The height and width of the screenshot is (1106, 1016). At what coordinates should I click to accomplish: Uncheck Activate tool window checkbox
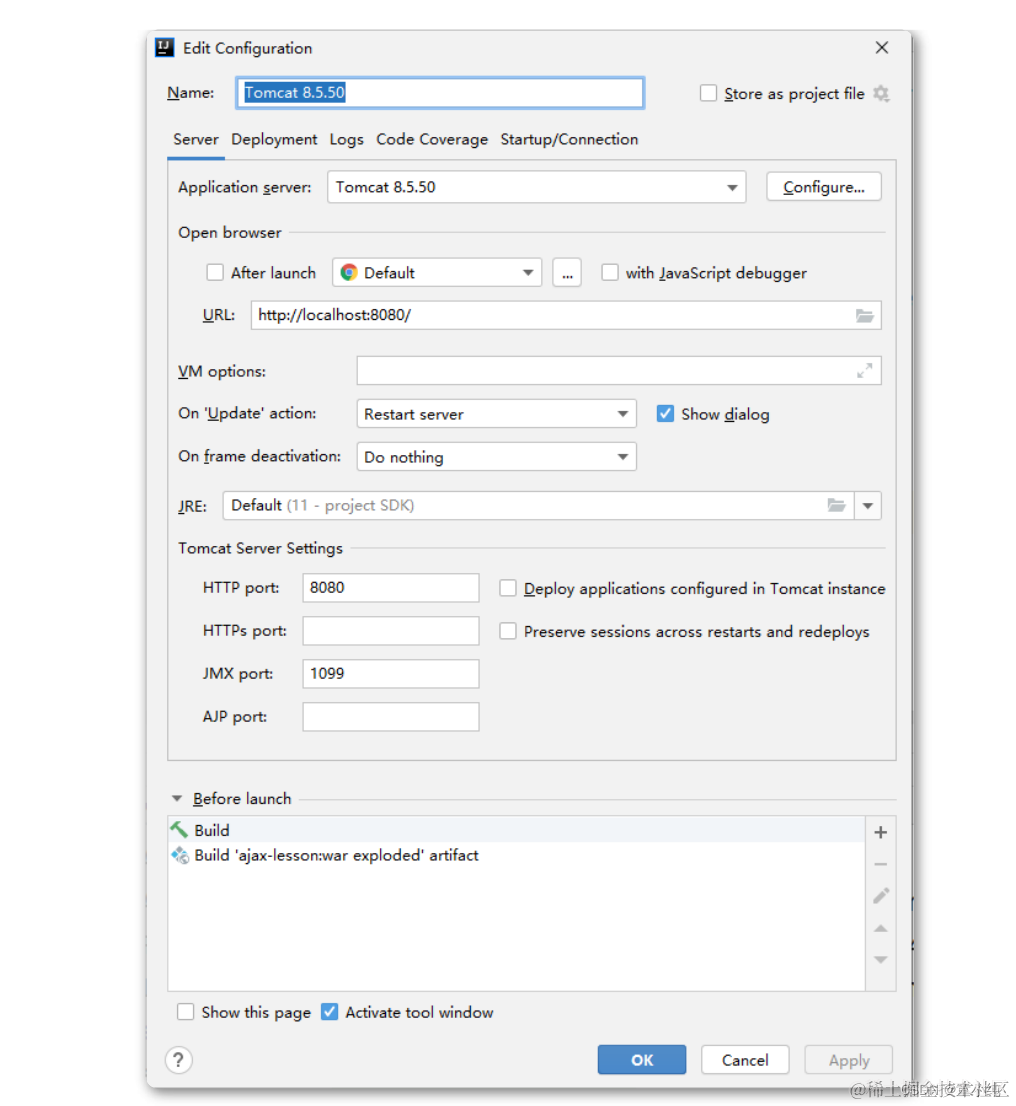pos(329,1011)
